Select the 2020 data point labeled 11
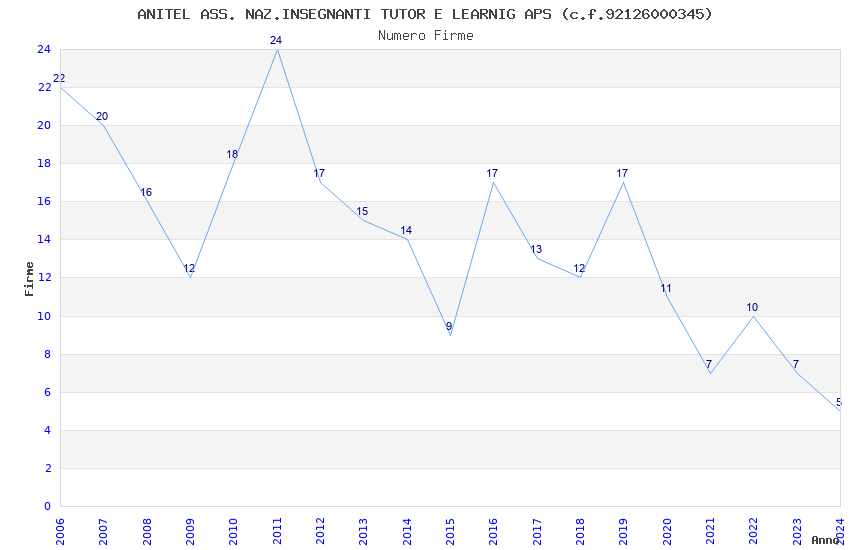The width and height of the screenshot is (850, 550). click(x=666, y=288)
